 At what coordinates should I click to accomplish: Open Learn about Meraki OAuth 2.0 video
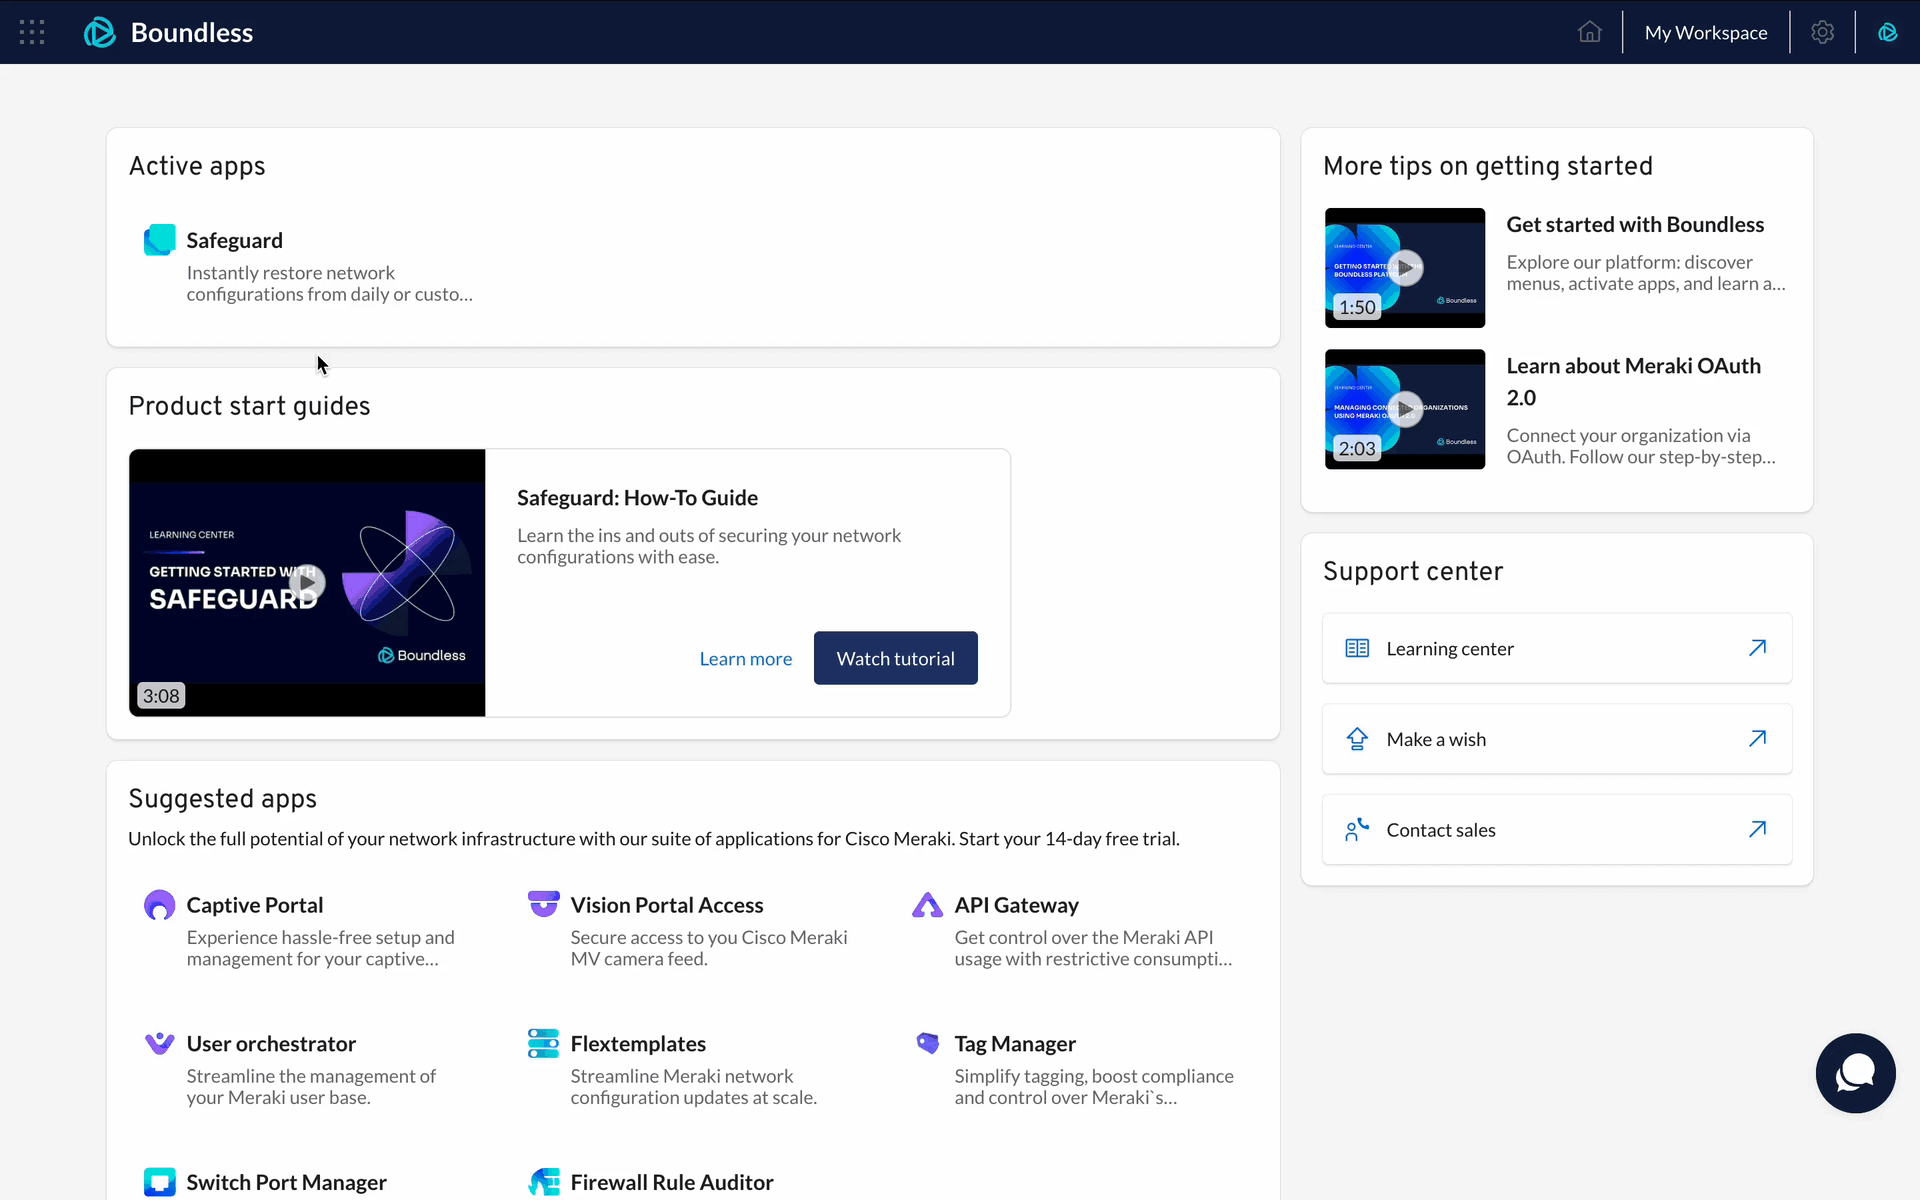click(1405, 408)
